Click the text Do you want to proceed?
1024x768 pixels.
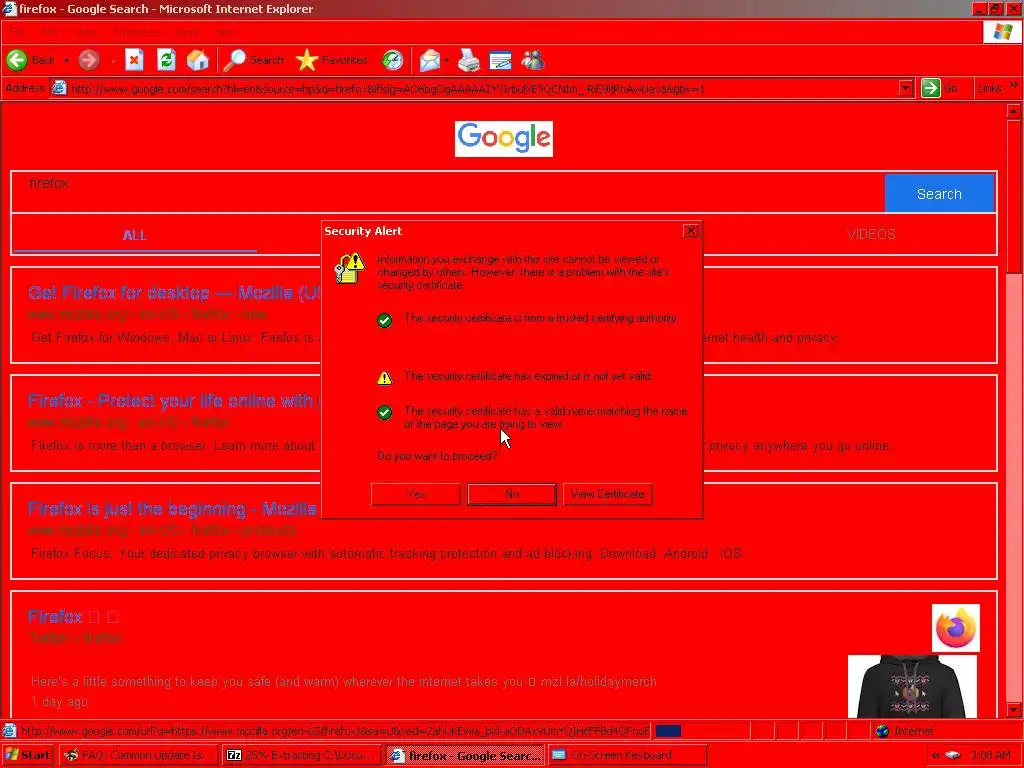[437, 456]
